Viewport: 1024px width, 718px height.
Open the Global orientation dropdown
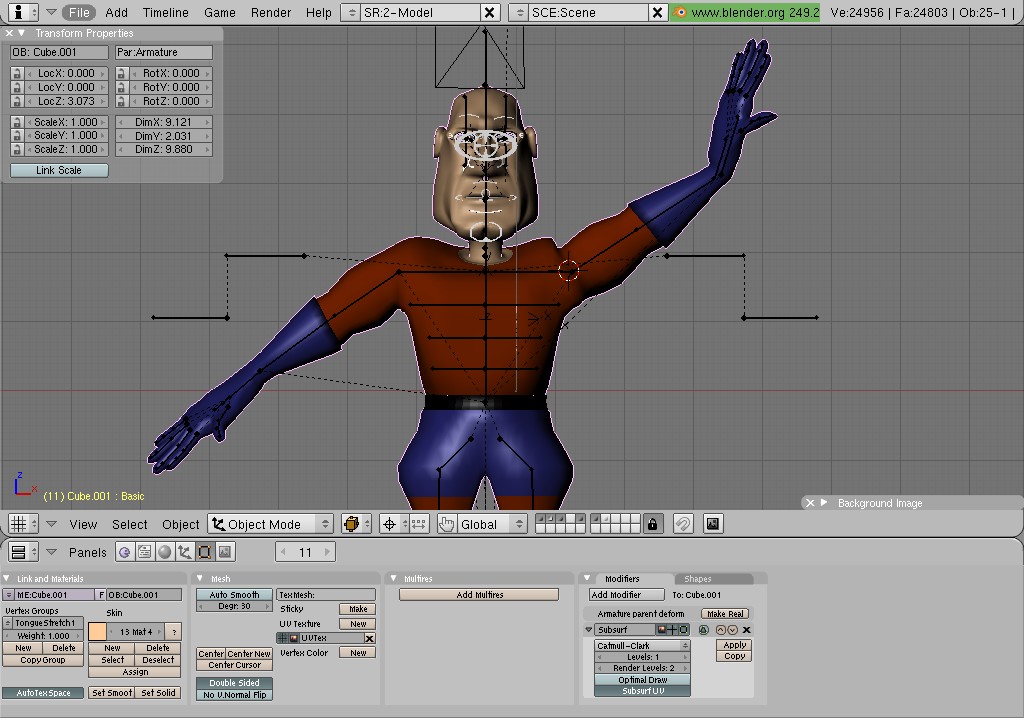point(492,524)
